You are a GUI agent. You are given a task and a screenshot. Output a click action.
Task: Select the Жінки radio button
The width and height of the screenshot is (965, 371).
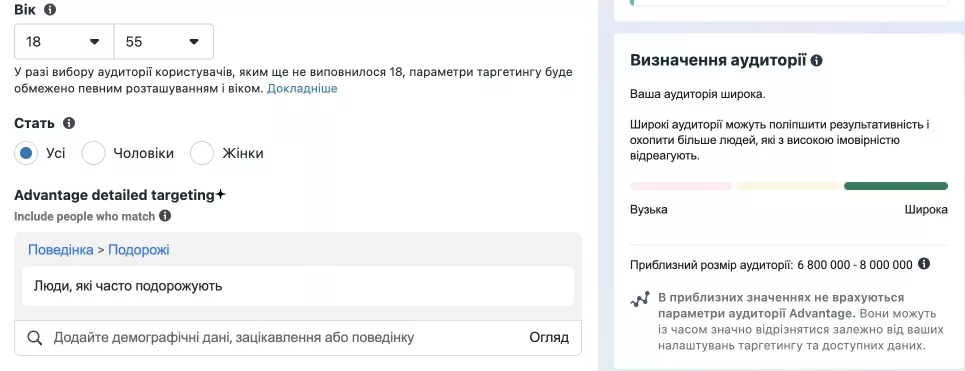(x=202, y=153)
